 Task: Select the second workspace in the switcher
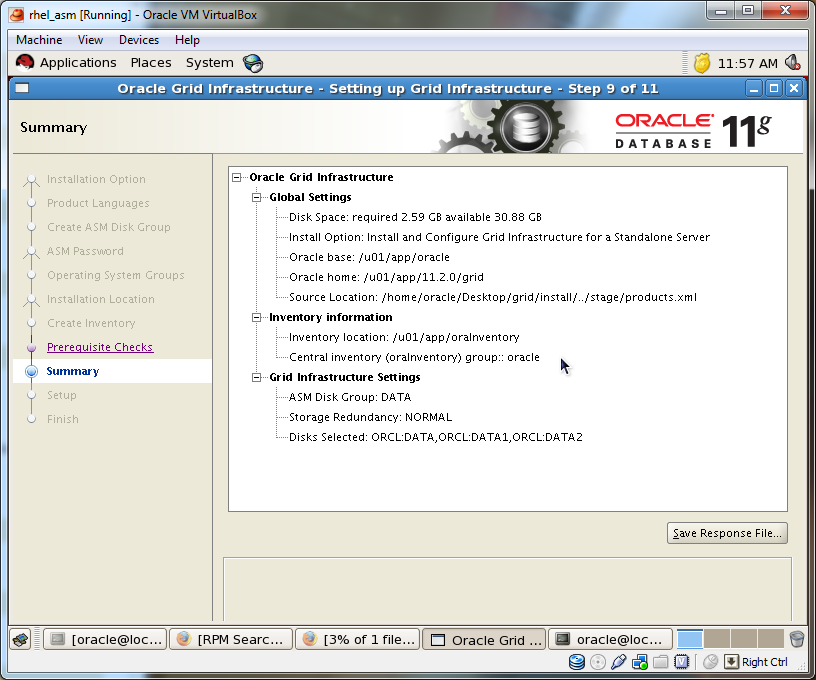717,639
